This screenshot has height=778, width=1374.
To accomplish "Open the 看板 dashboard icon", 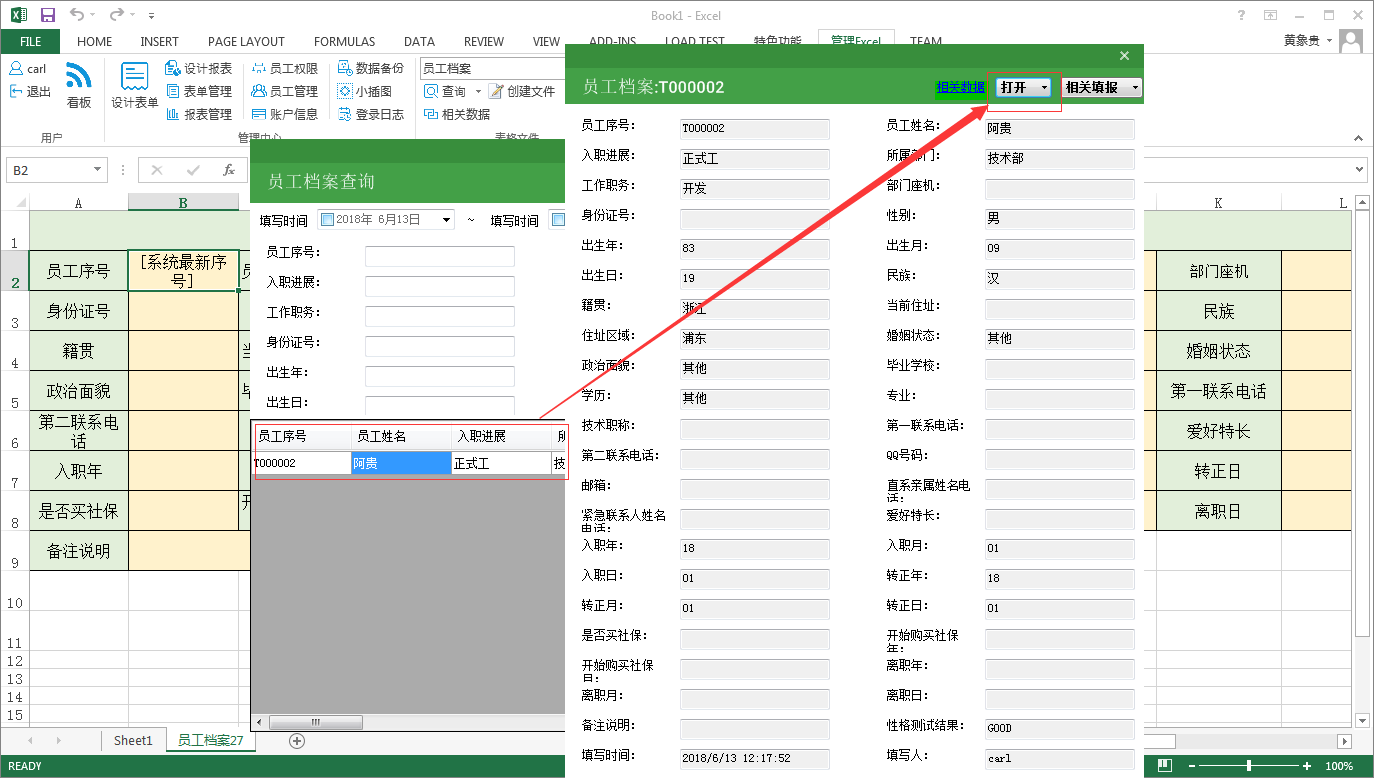I will pyautogui.click(x=79, y=84).
